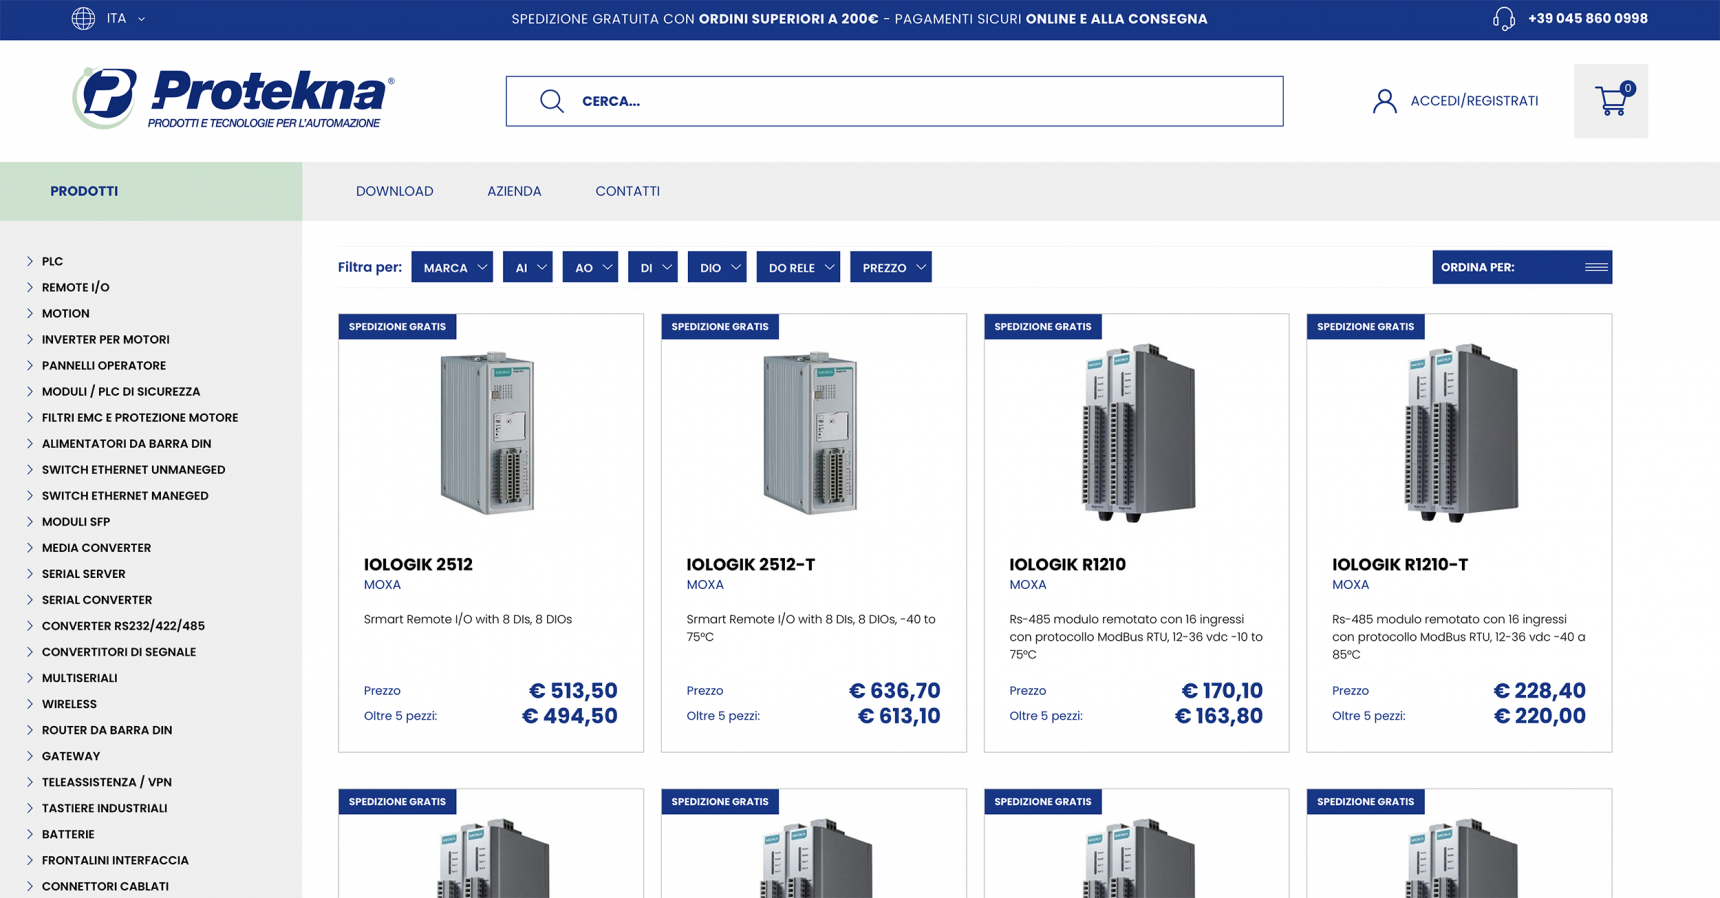Open TELEASSISTENZA / VPN category

(106, 781)
